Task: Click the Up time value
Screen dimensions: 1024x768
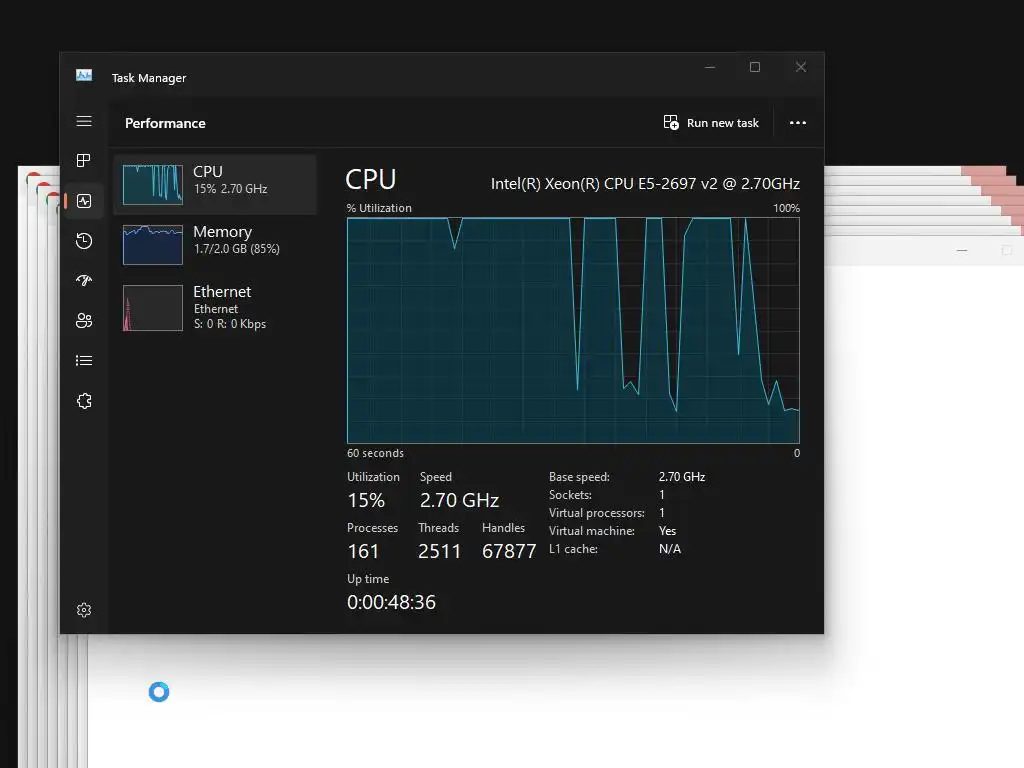Action: pyautogui.click(x=391, y=602)
